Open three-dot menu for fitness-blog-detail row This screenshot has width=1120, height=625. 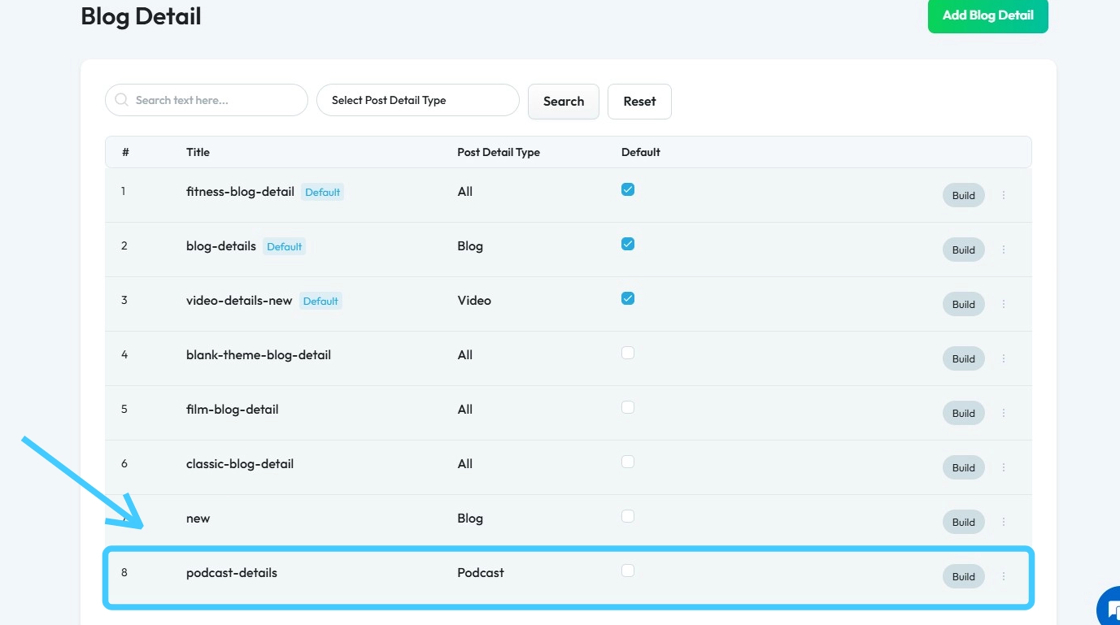(1003, 195)
